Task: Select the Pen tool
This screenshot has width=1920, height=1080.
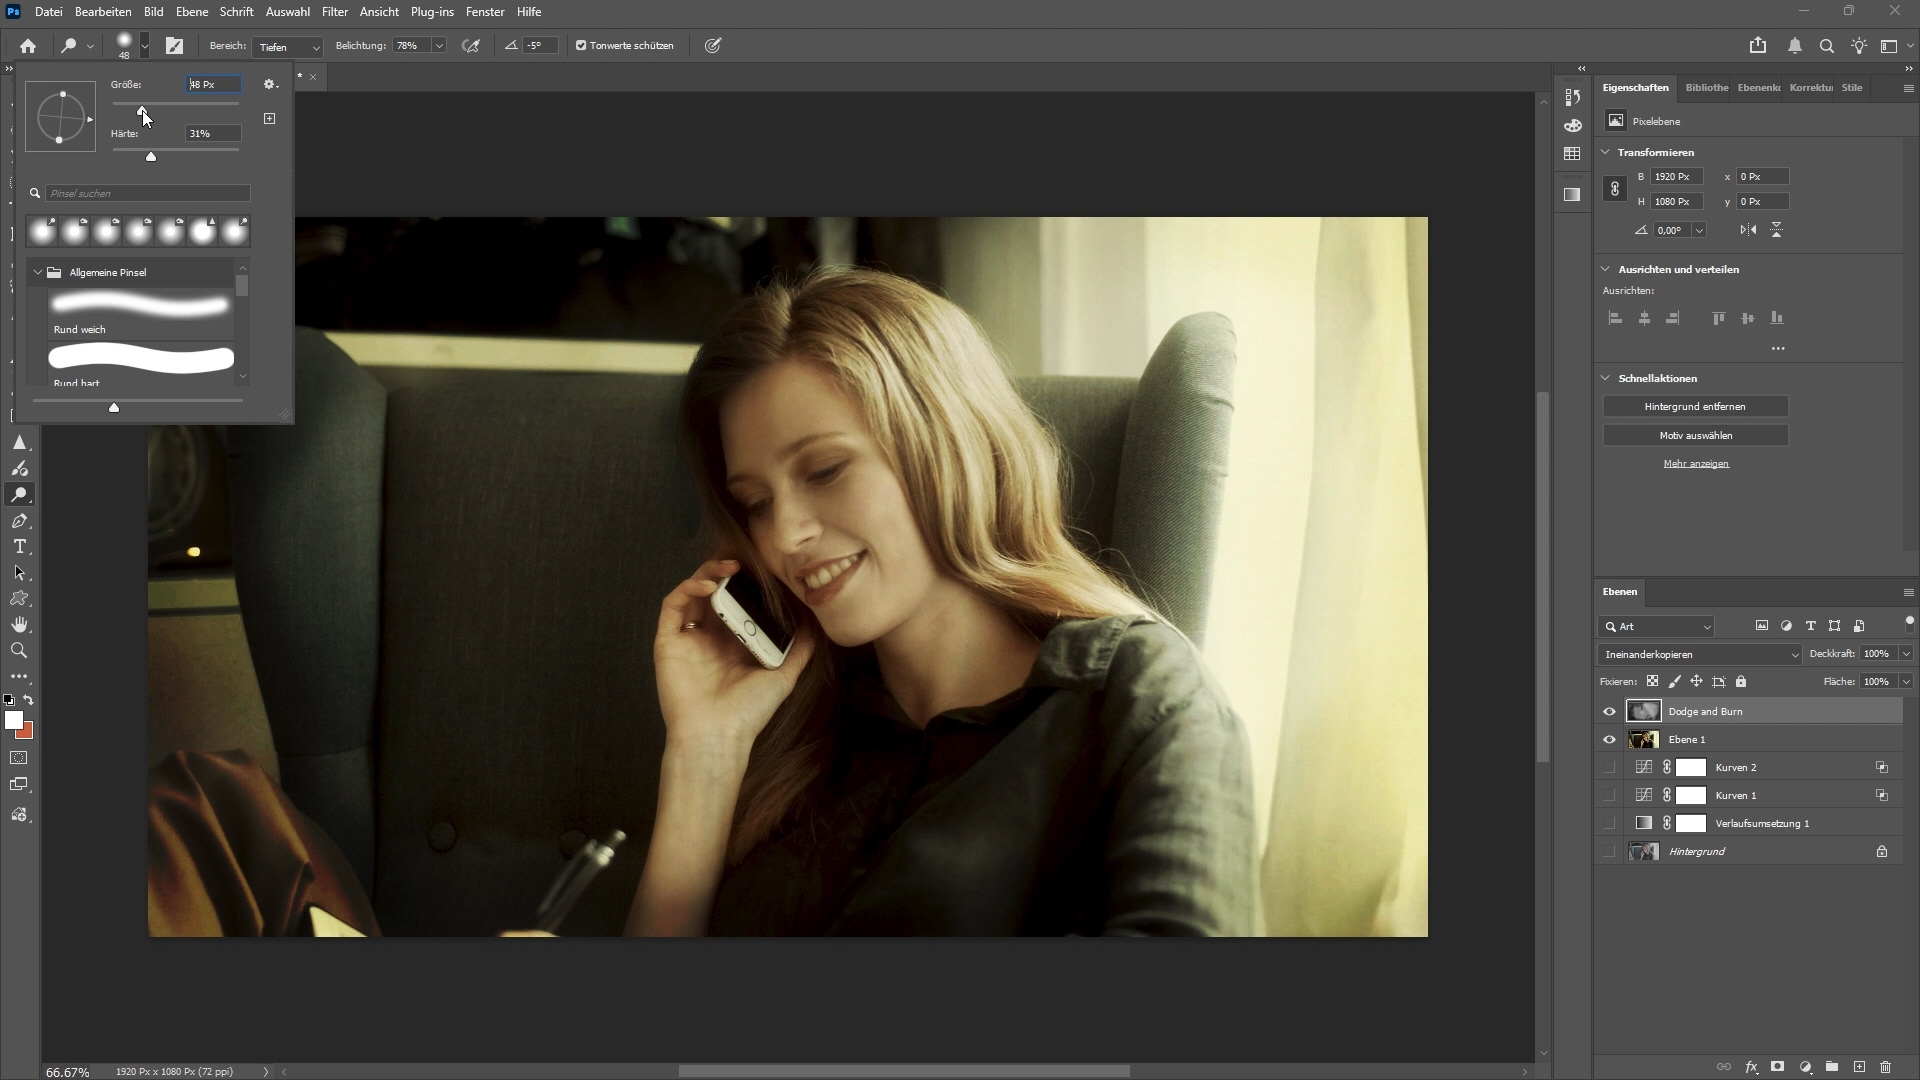Action: (19, 521)
